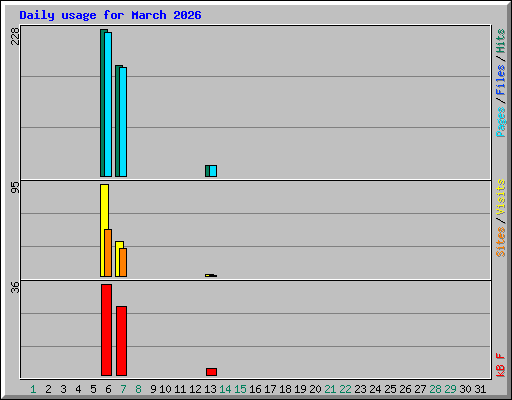Screen dimensions: 512x400
Task: Click the cyan Pages bar for day 13
Action: point(213,171)
